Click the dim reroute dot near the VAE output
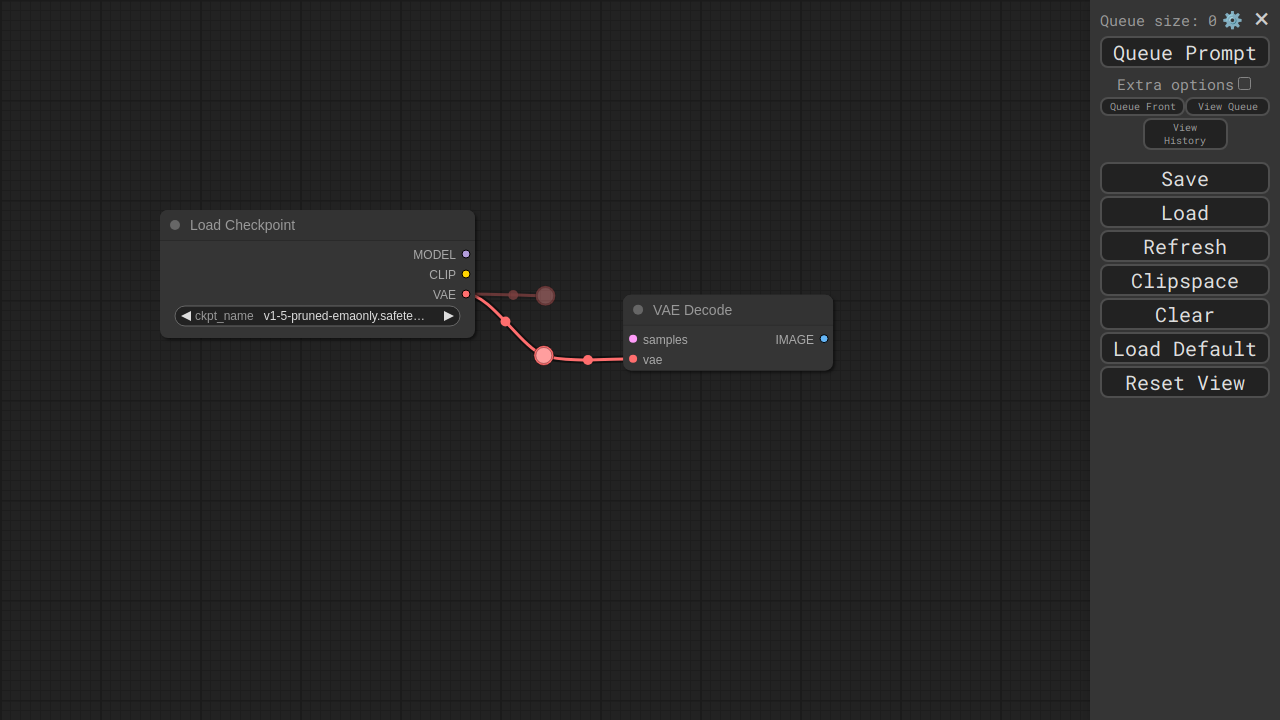 point(545,295)
